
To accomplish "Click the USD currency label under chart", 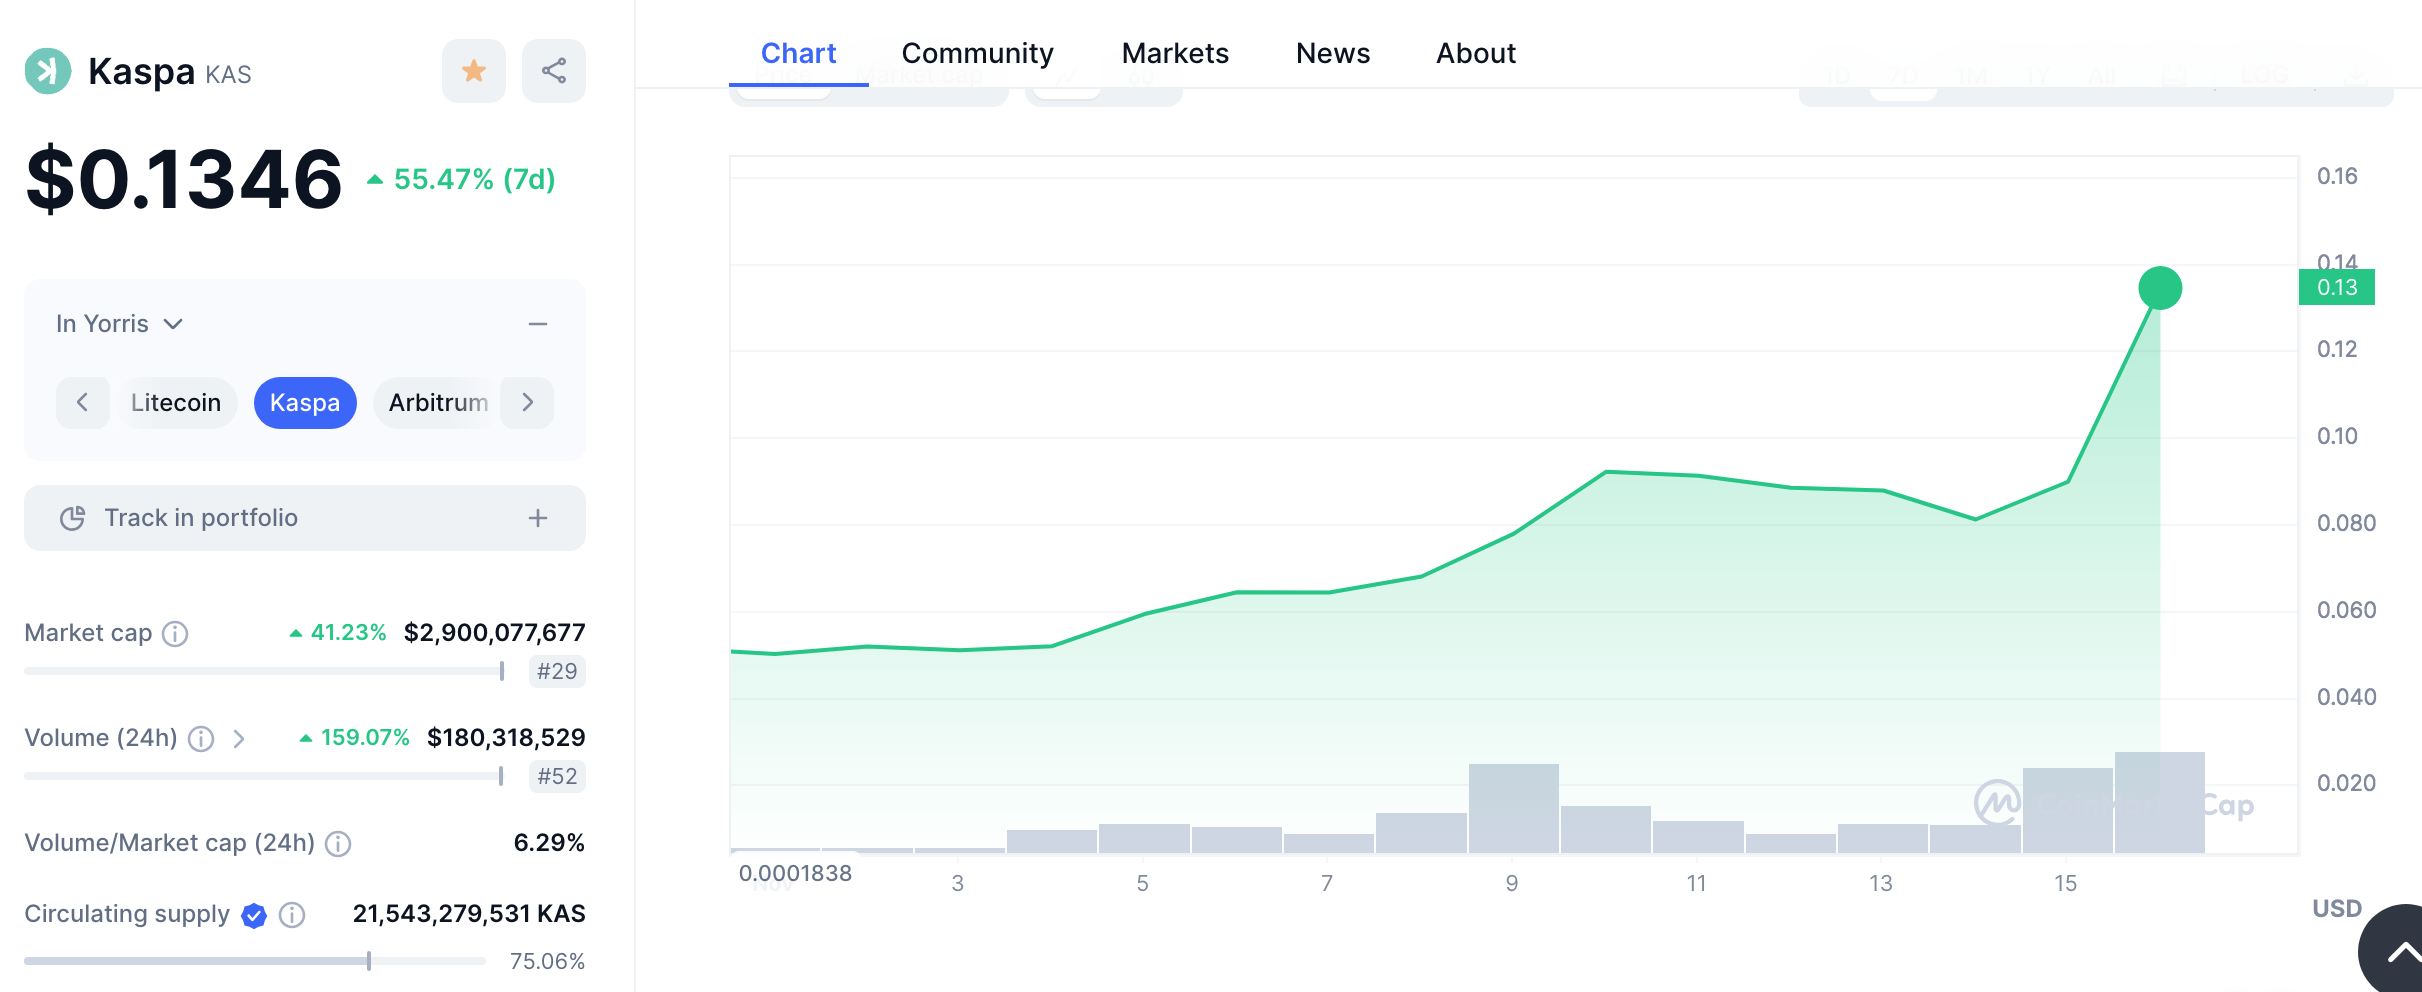I will point(2337,908).
